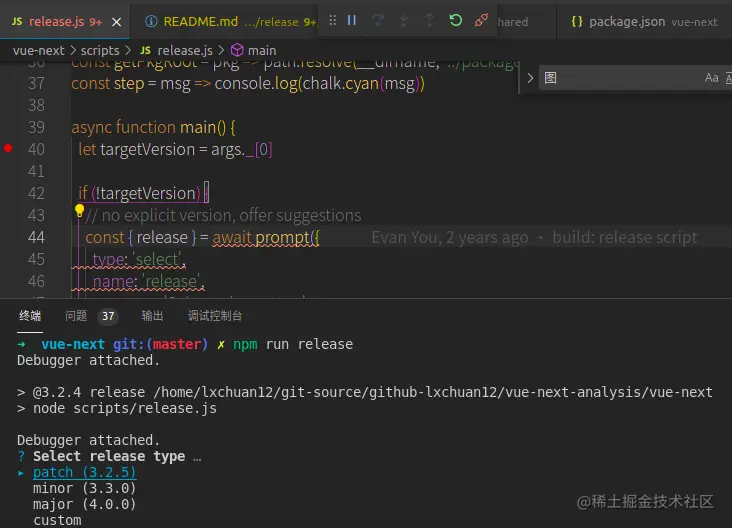Click the debug restart icon
The width and height of the screenshot is (732, 528).
(x=455, y=20)
